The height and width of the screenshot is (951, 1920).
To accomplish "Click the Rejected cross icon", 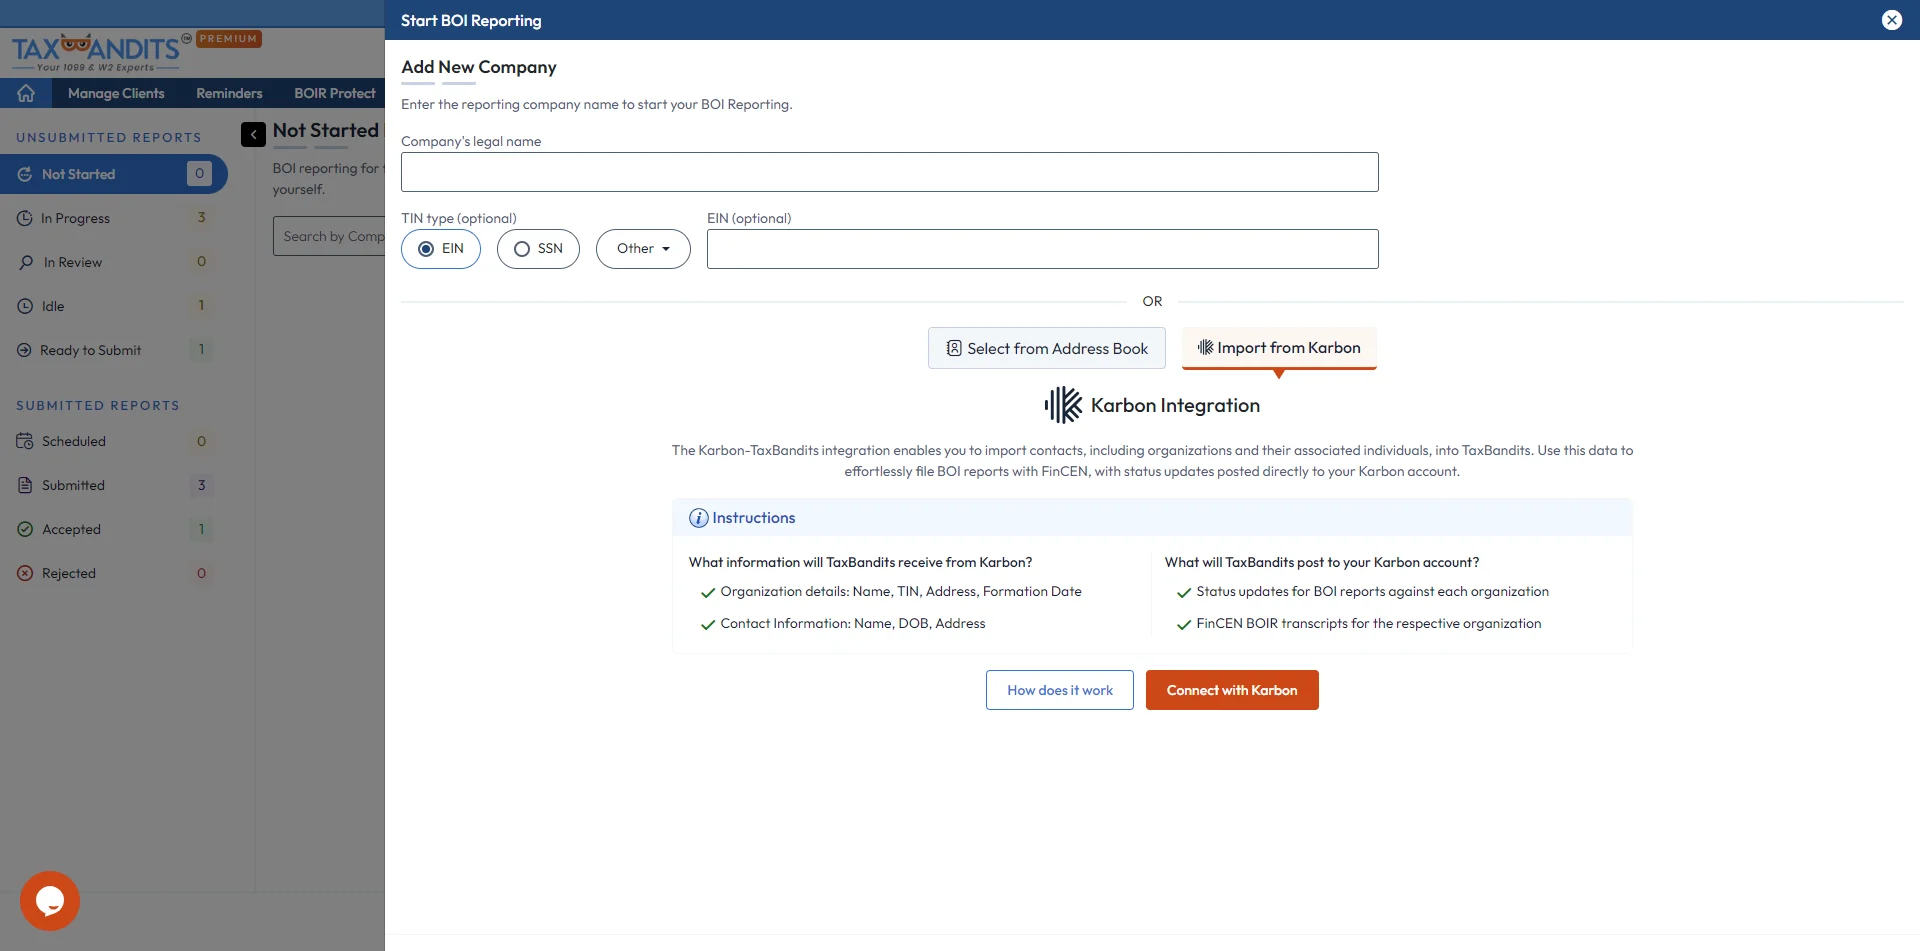I will [x=25, y=573].
